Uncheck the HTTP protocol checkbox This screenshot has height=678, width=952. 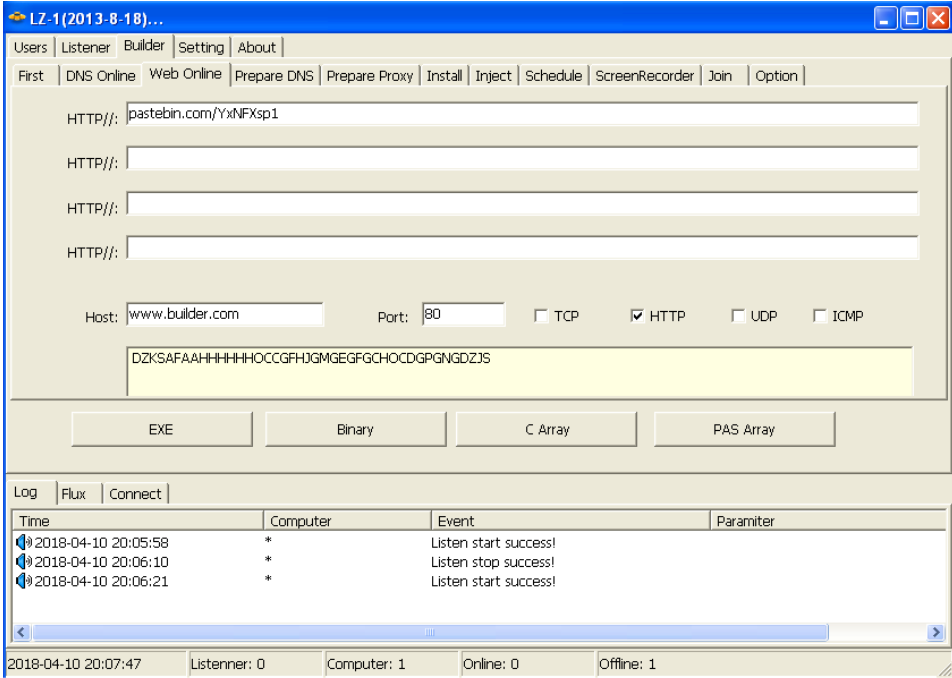(637, 316)
